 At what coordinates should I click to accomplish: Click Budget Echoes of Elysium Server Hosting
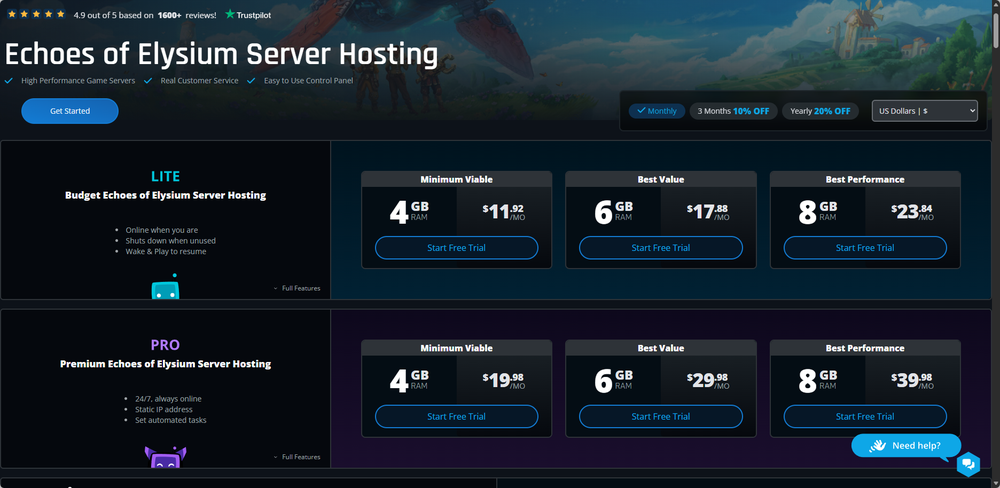165,195
